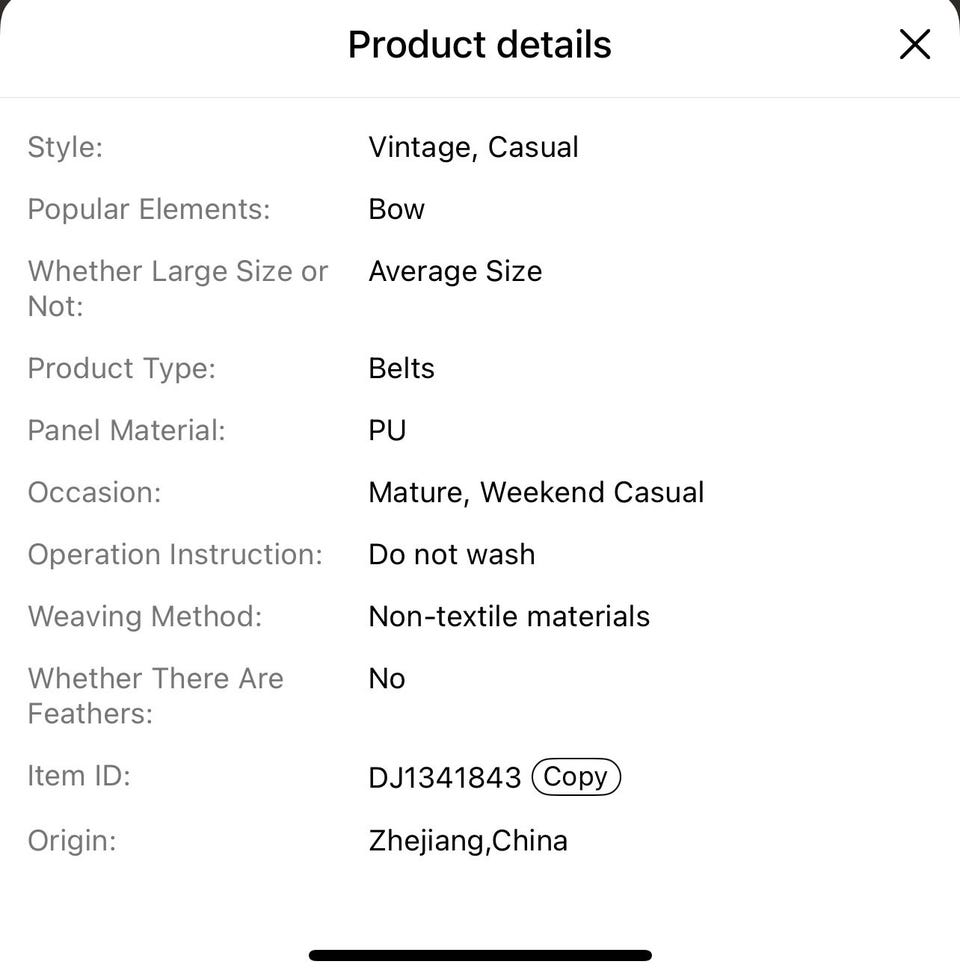
Task: Tap the Average Size value
Action: click(x=455, y=271)
